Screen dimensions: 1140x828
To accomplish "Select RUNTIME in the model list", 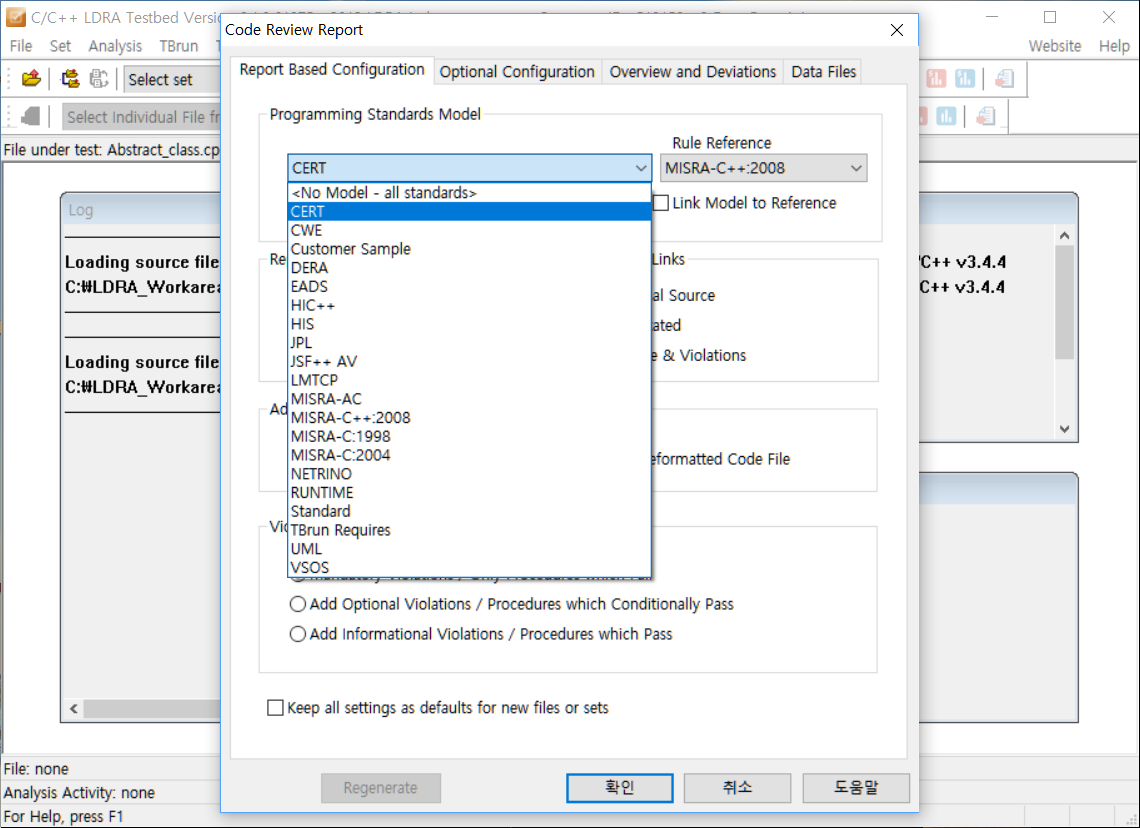I will tap(469, 493).
